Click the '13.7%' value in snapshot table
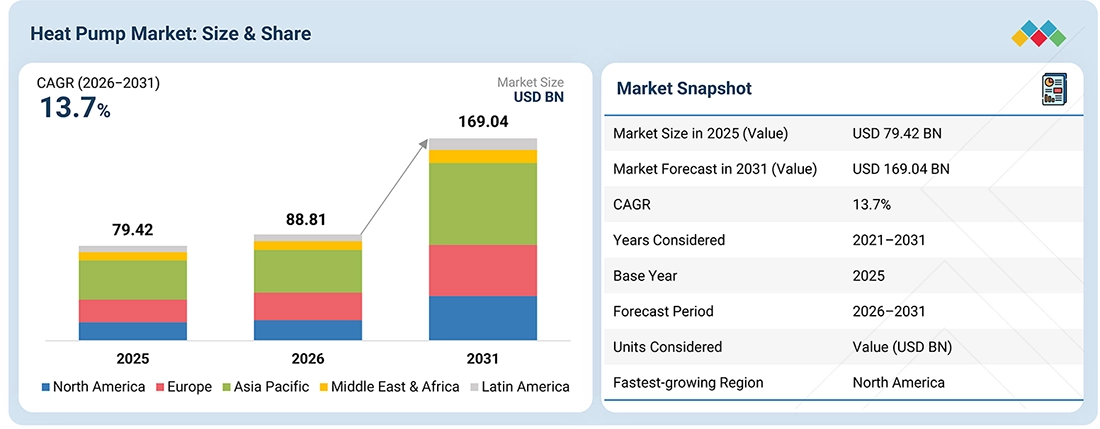 (x=873, y=204)
